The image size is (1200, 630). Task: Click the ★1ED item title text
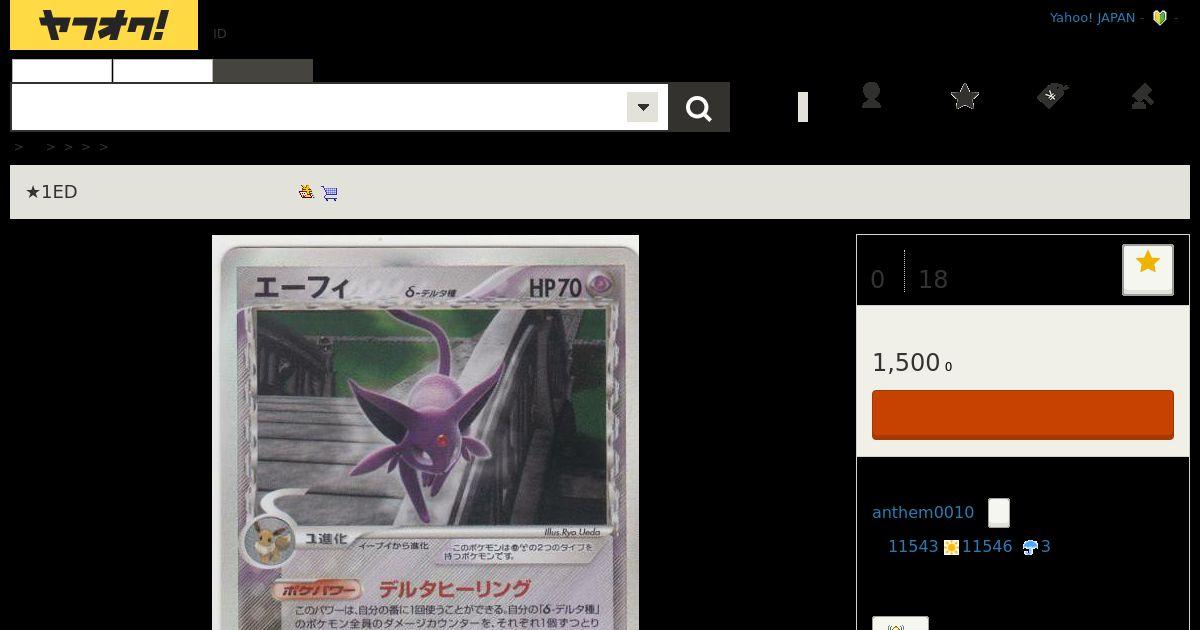[x=51, y=192]
